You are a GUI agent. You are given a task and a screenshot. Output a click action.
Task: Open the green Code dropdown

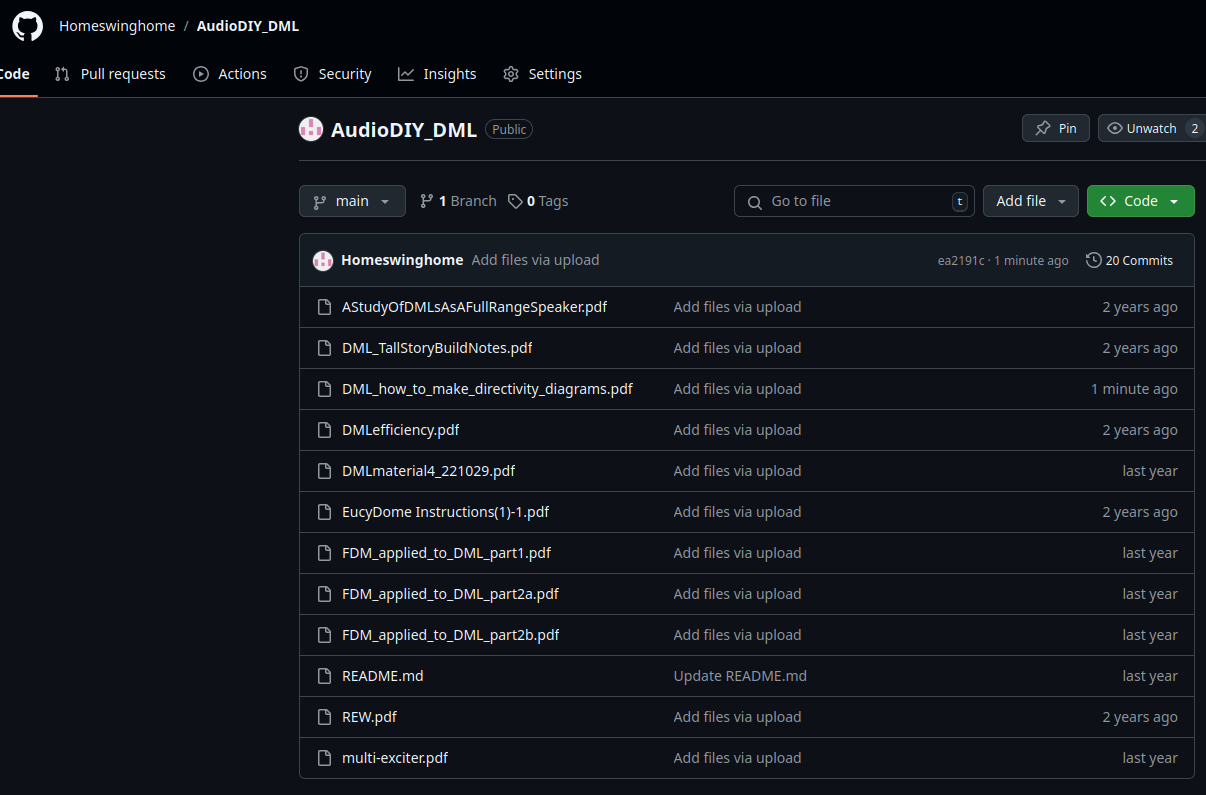pyautogui.click(x=1141, y=201)
